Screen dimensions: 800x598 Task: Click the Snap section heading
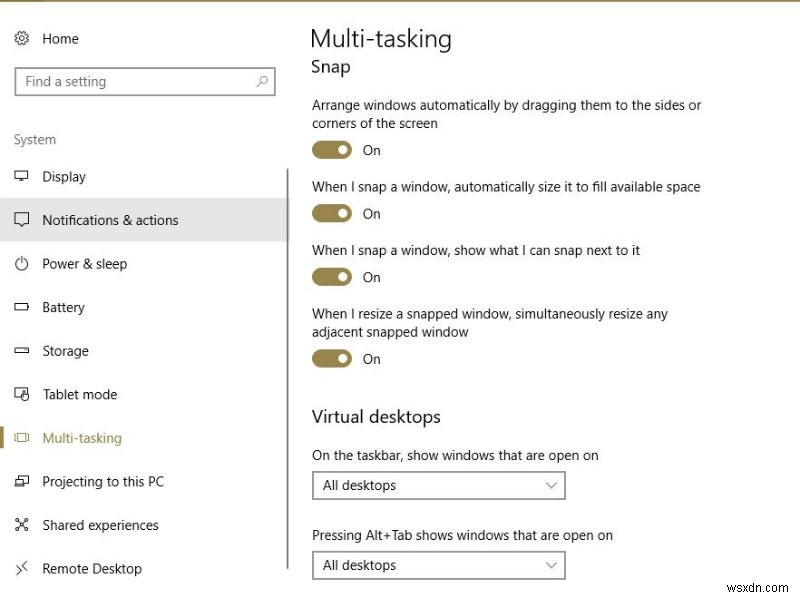click(331, 67)
